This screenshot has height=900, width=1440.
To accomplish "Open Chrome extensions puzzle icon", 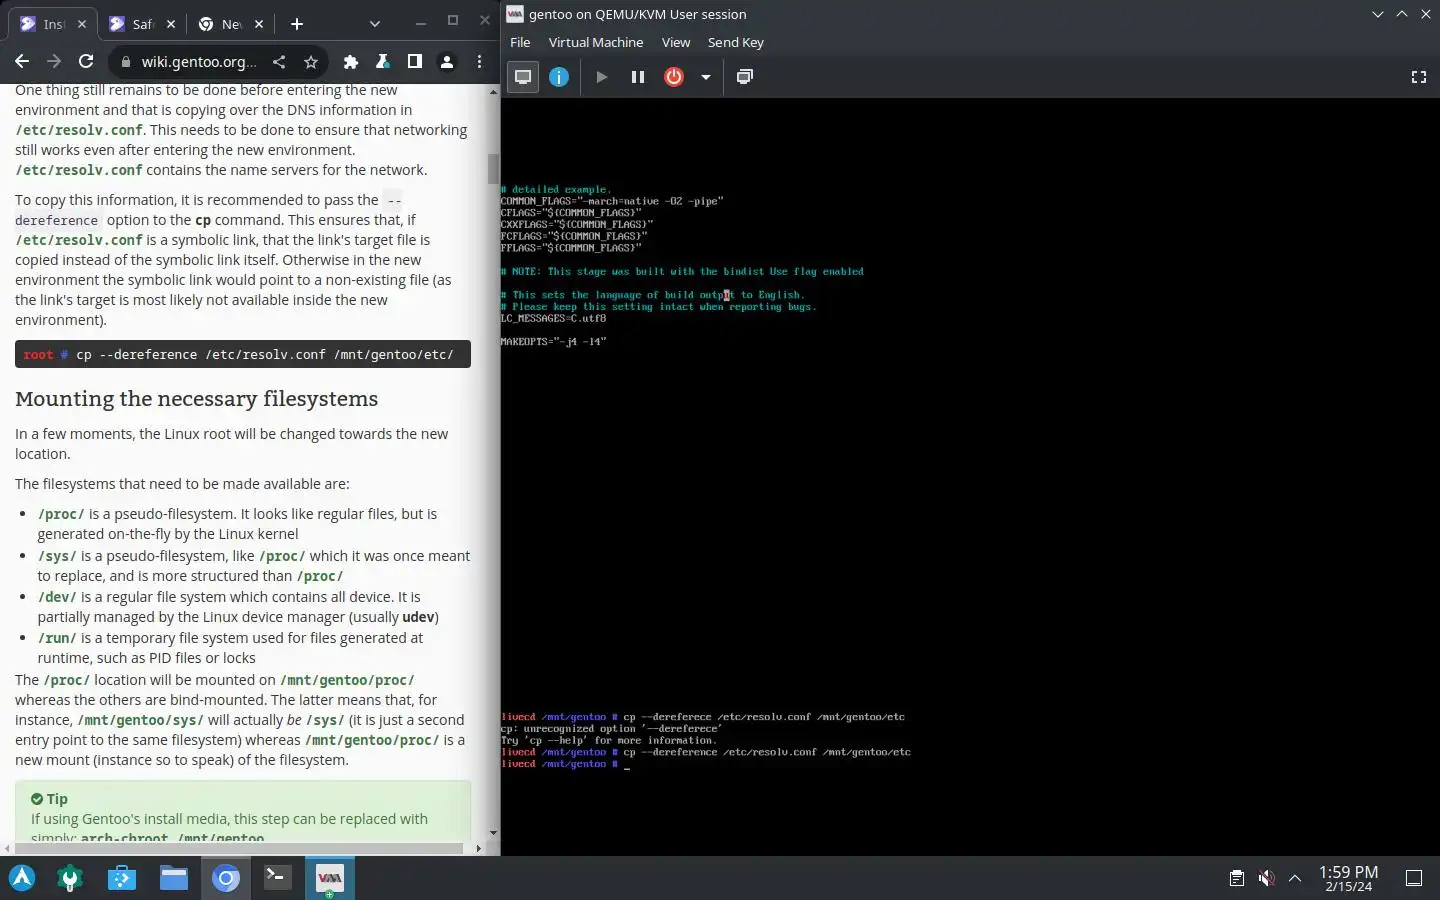I will (350, 62).
